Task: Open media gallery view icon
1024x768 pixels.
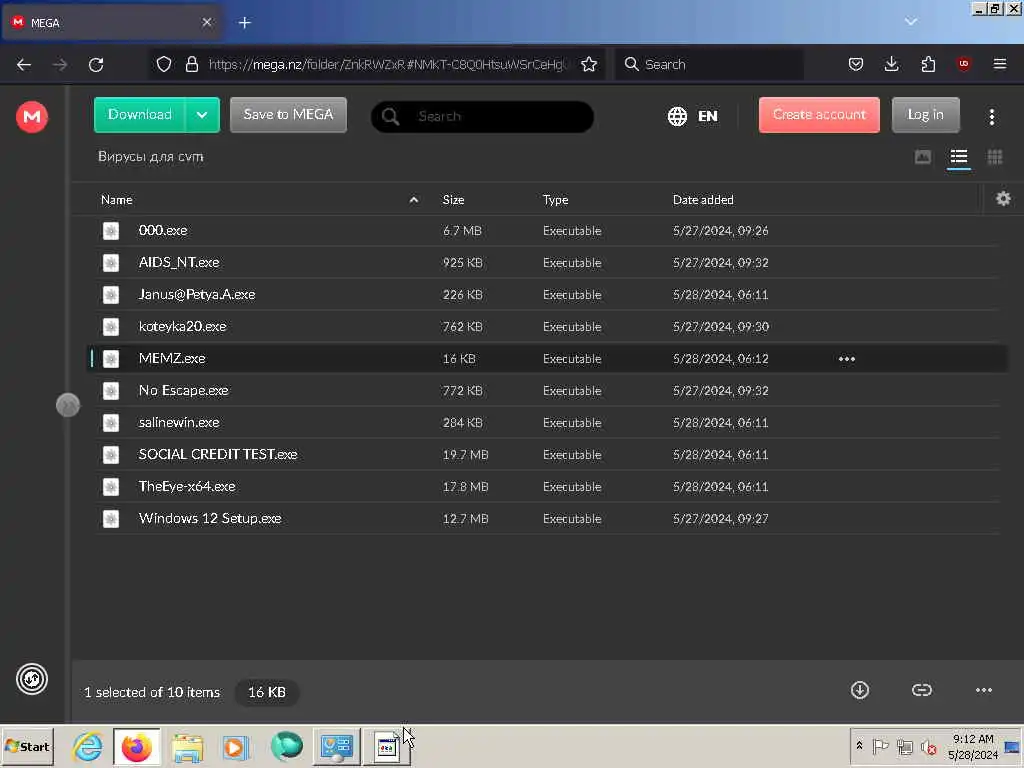Action: [923, 157]
